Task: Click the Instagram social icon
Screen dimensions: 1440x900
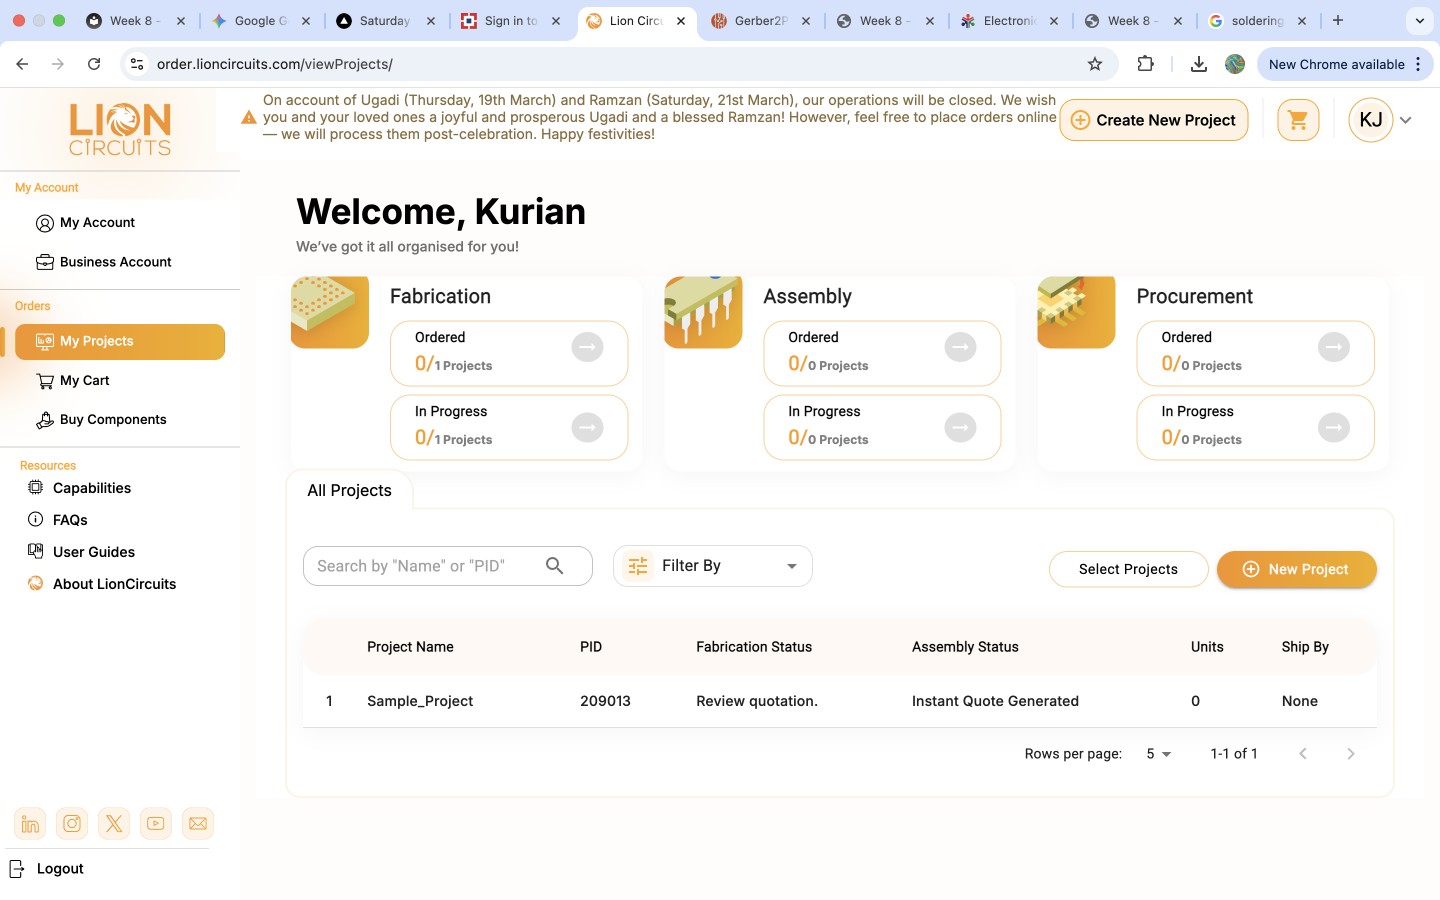Action: point(72,823)
